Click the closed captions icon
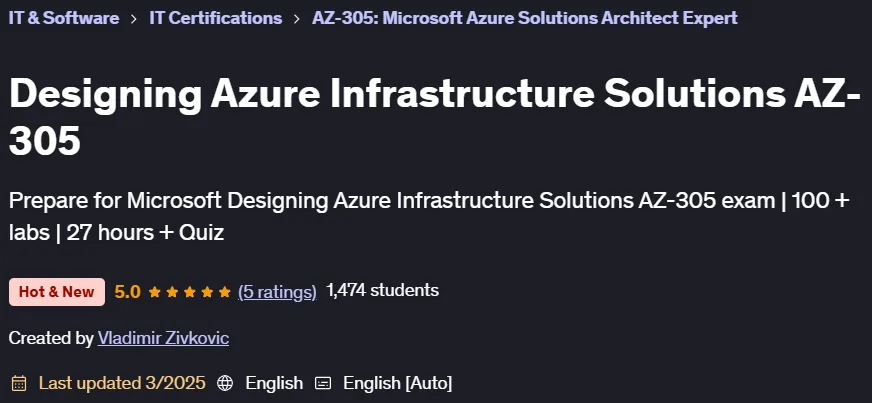 pos(323,383)
